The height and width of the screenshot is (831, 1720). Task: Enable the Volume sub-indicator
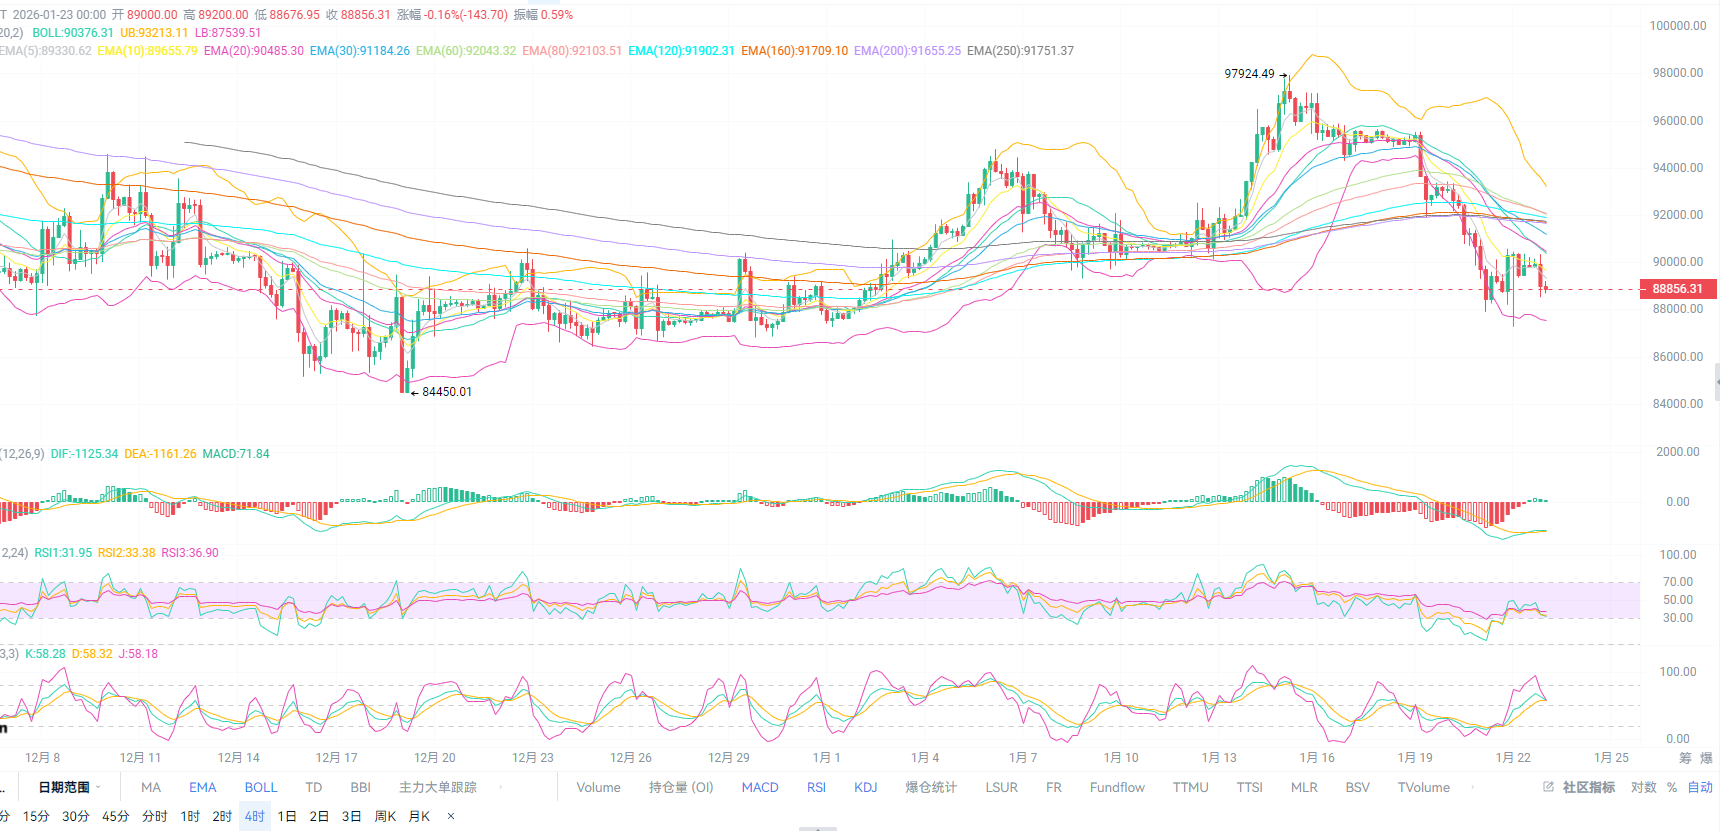click(598, 787)
